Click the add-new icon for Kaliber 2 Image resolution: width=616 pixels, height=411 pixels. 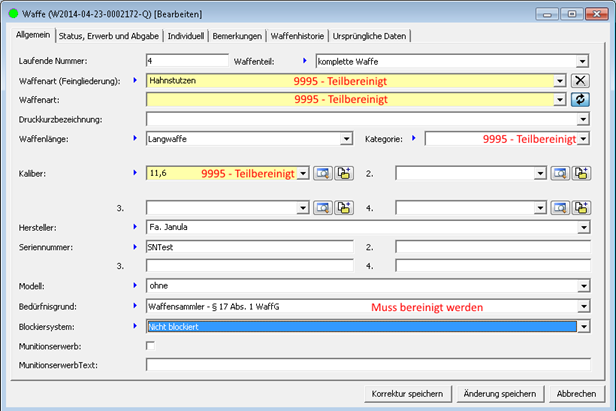click(581, 174)
